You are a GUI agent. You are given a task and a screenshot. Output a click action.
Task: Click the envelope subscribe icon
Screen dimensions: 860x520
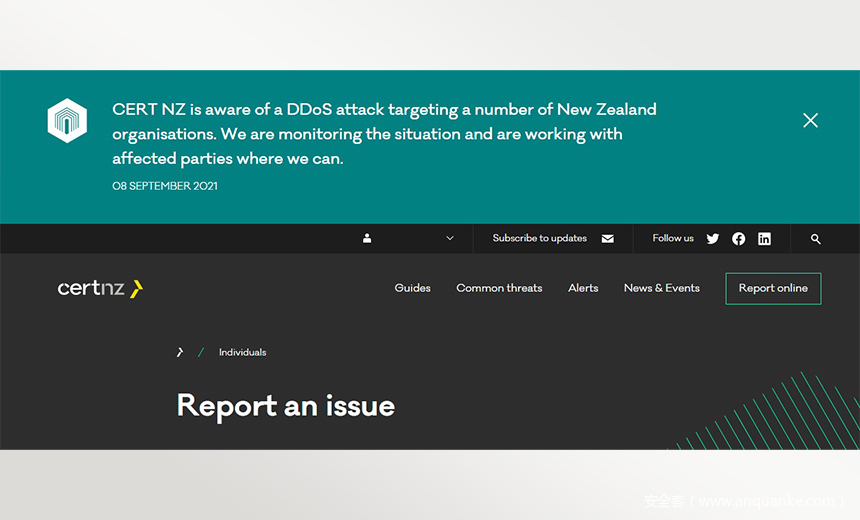pos(608,239)
